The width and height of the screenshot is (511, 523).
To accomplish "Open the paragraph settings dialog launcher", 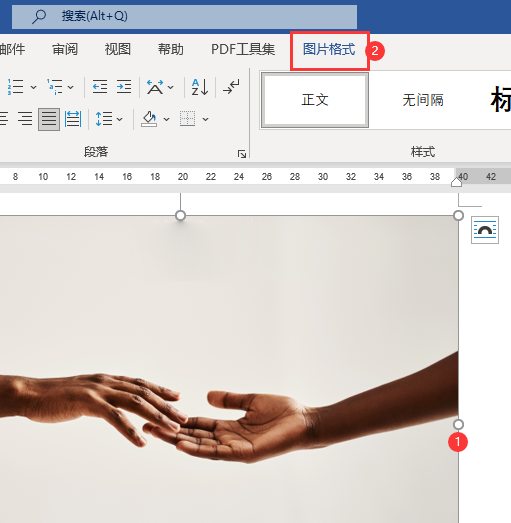I will 242,154.
